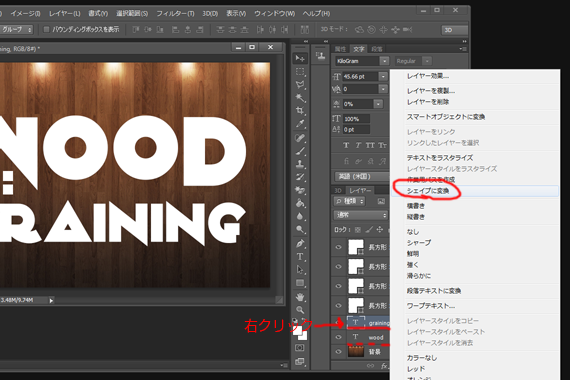Image resolution: width=570 pixels, height=380 pixels.
Task: Click the Auto-Align Layers icon
Action: coord(305,29)
